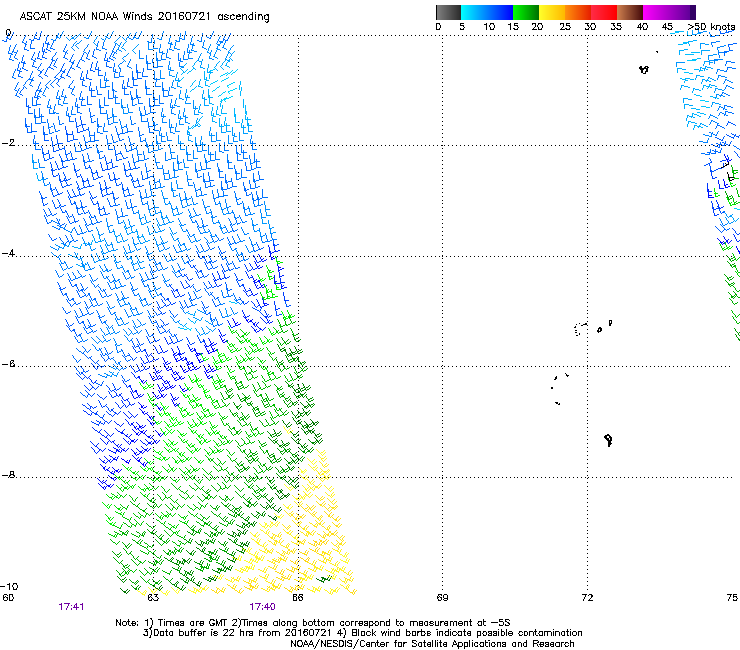Screen dimensions: 740x650
Task: Click the longitude label 66
Action: click(298, 598)
